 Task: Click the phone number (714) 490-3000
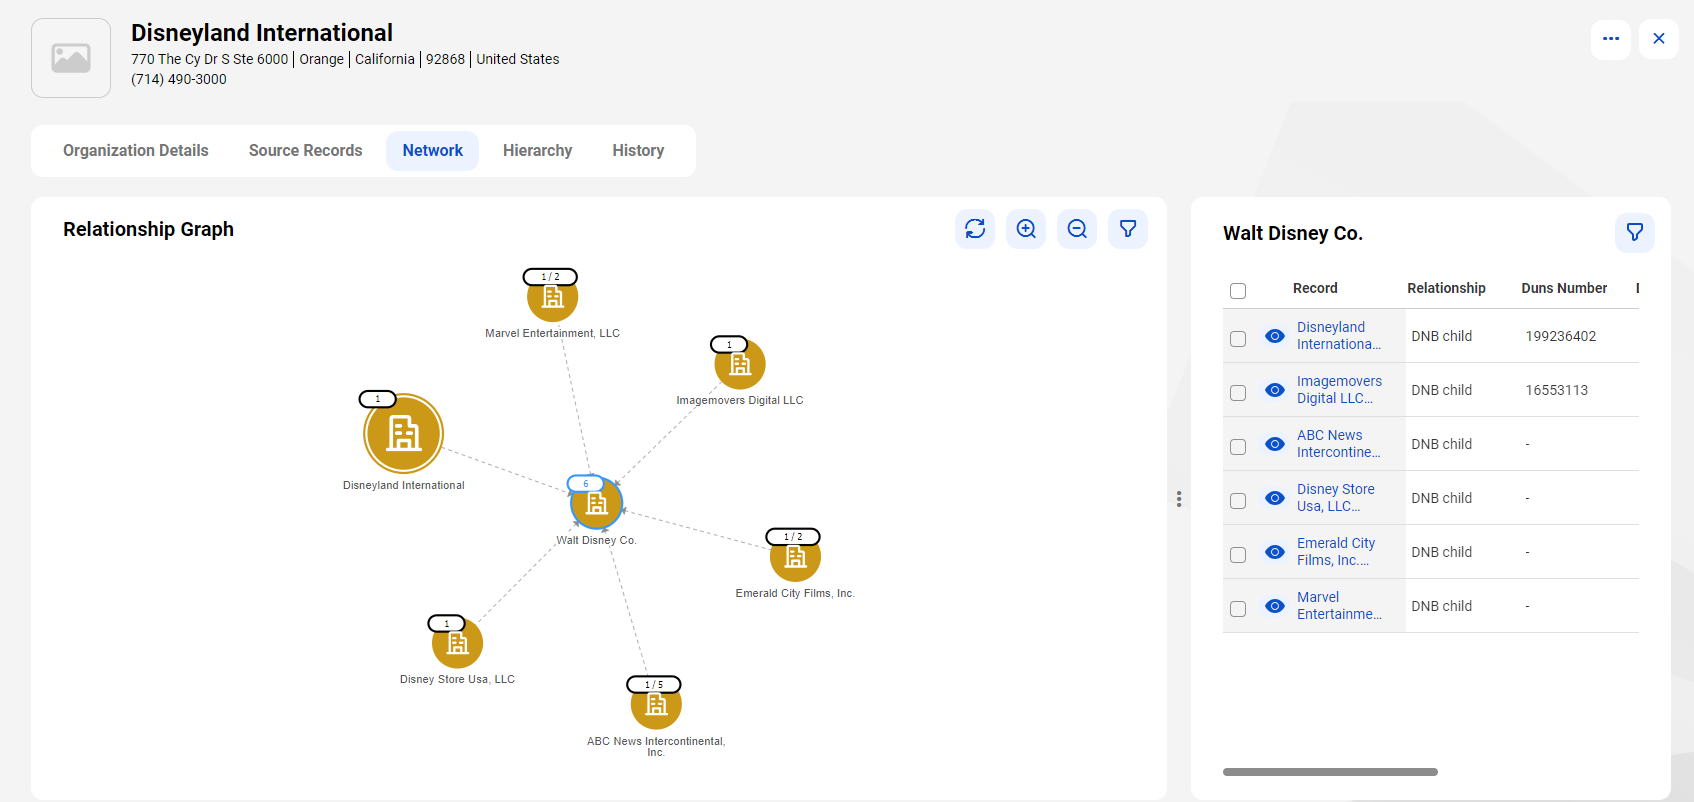179,79
